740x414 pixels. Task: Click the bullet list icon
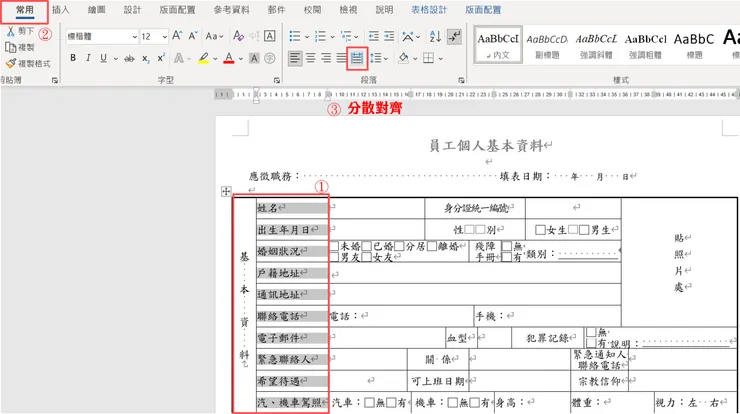point(295,36)
